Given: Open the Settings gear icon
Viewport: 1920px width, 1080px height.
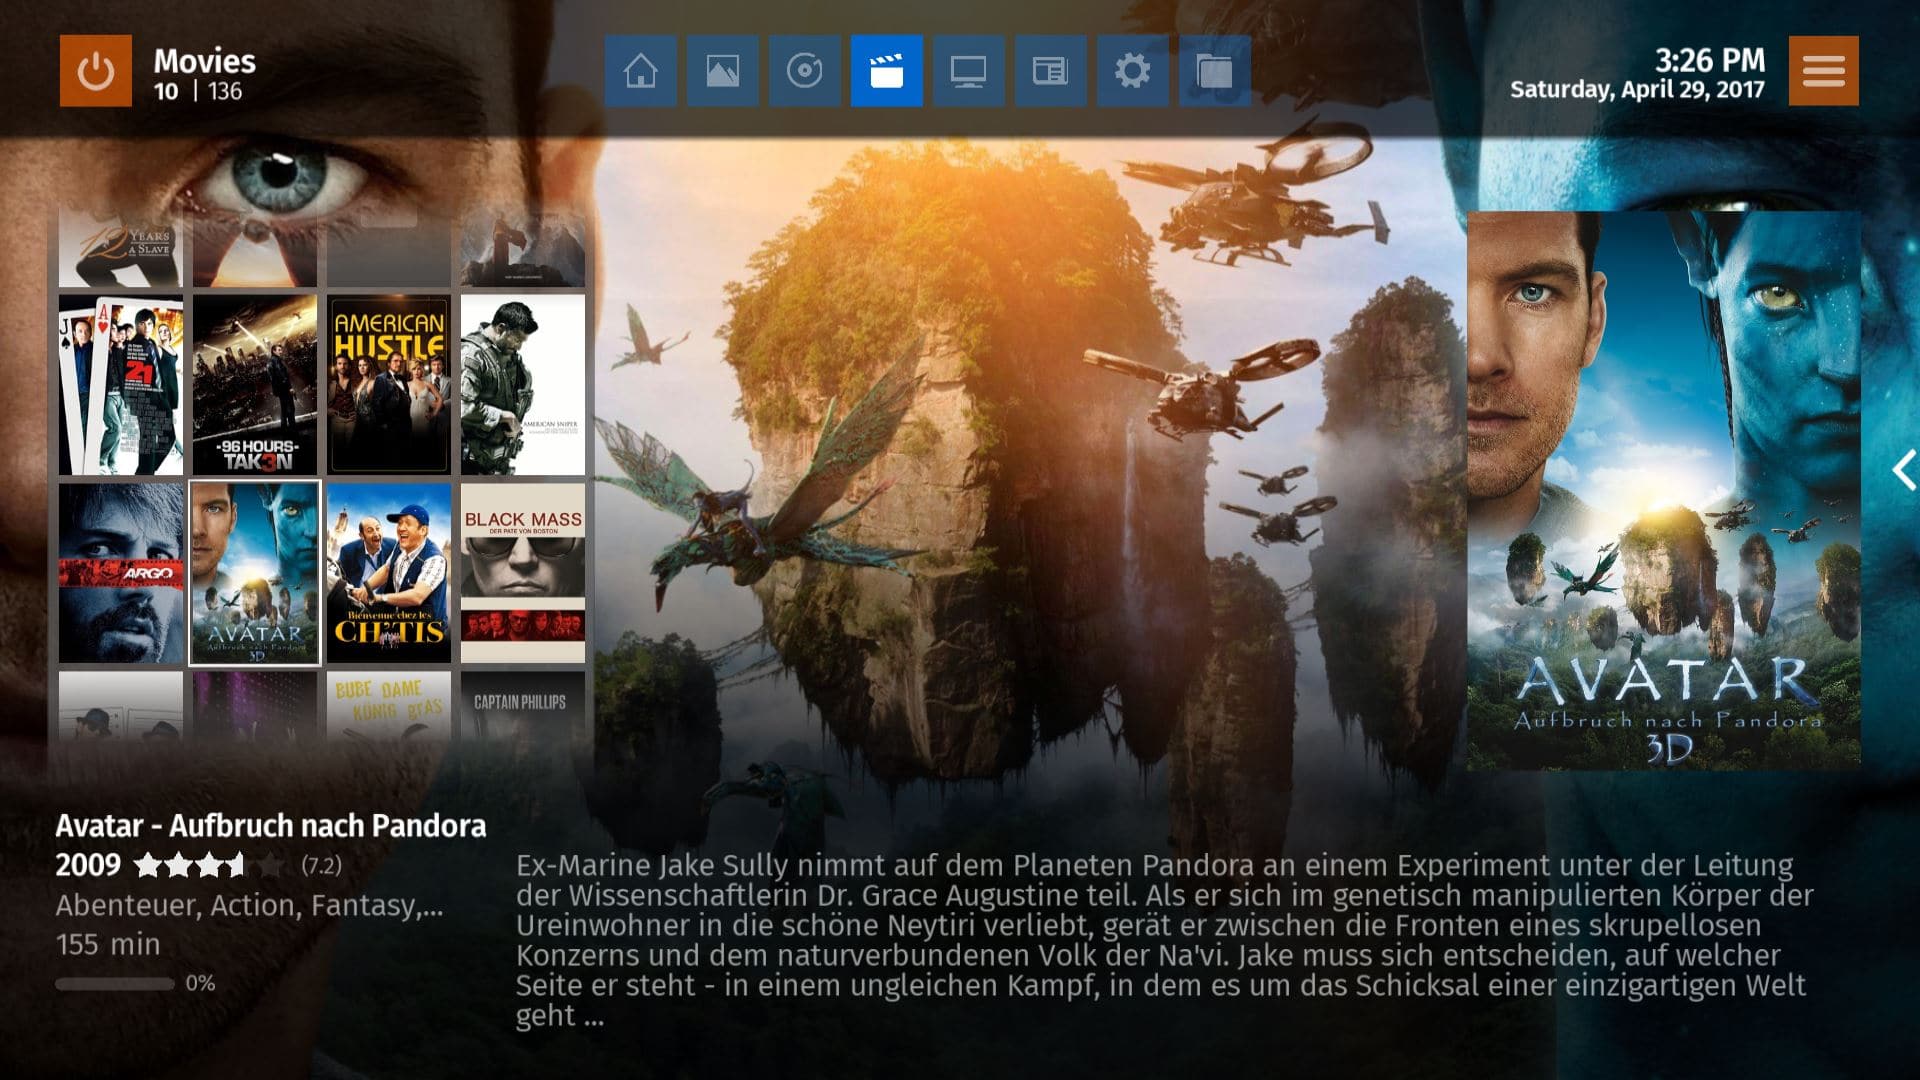Looking at the screenshot, I should (1132, 70).
